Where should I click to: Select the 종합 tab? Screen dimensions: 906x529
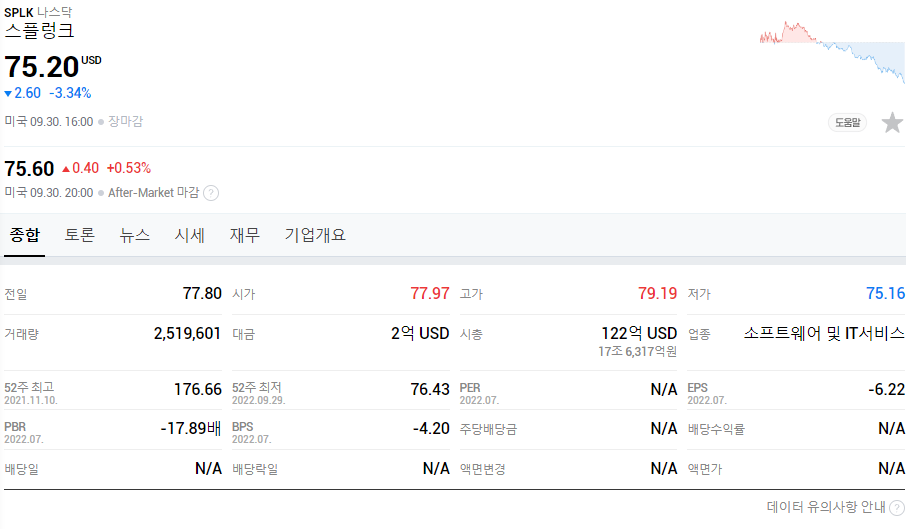tap(25, 235)
